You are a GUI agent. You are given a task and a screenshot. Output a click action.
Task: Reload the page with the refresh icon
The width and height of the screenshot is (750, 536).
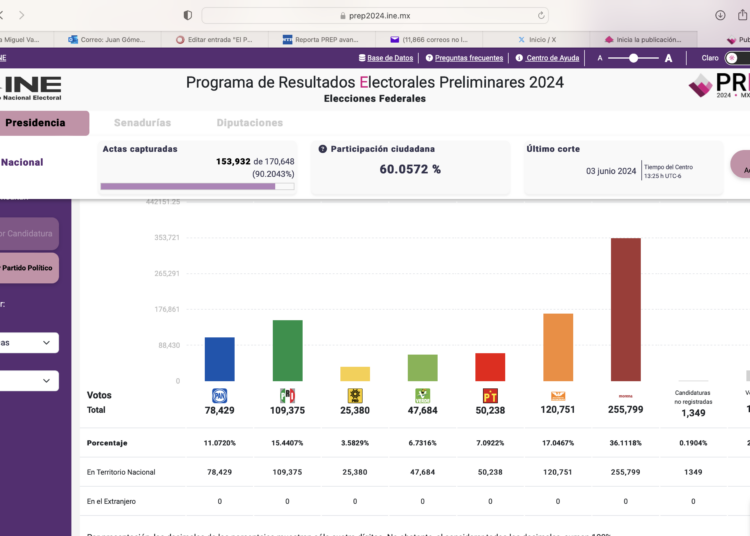[x=542, y=15]
